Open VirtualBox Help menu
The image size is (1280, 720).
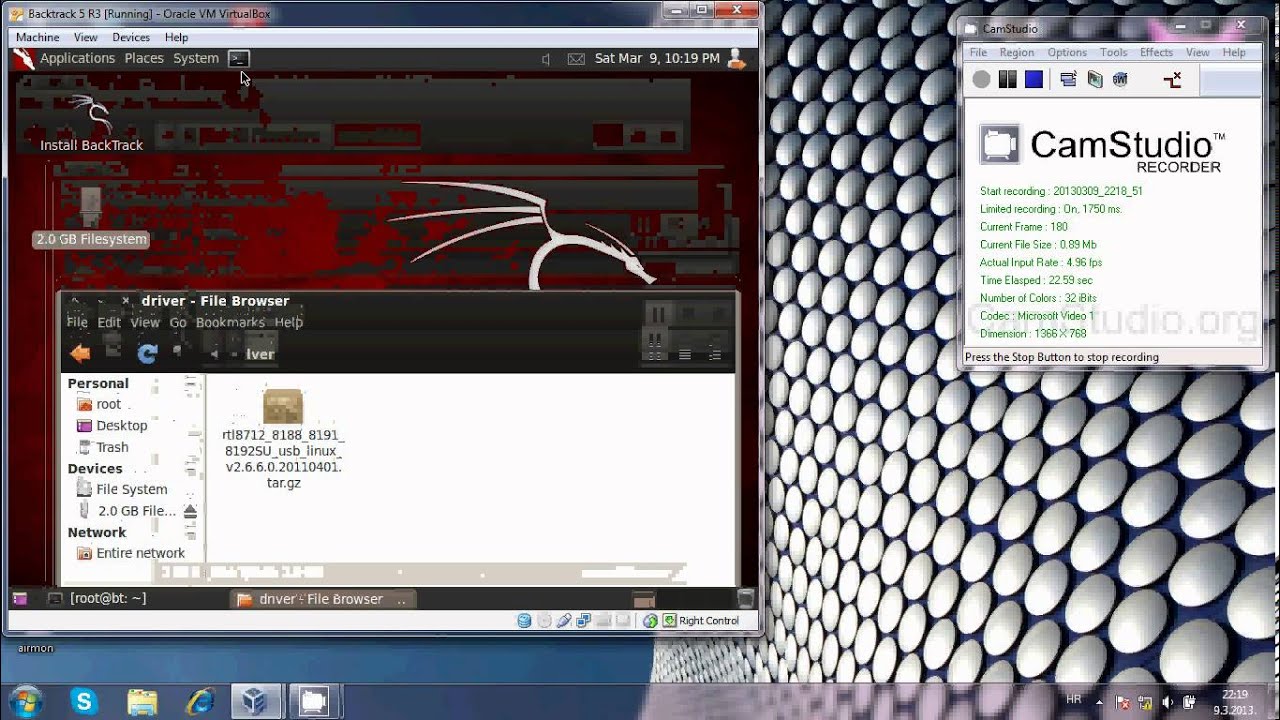[x=176, y=37]
